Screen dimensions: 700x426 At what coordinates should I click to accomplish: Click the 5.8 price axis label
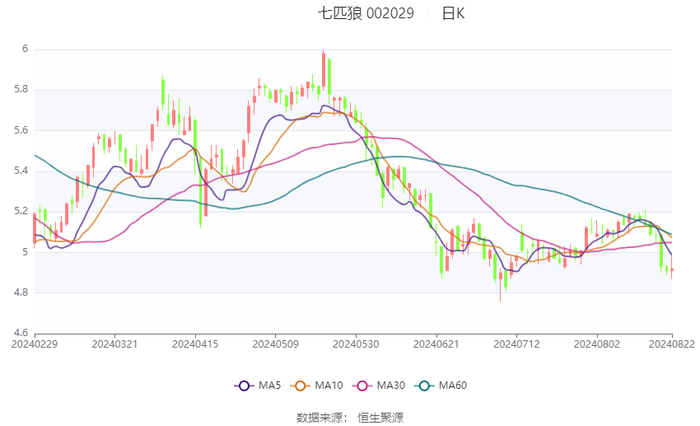coord(22,90)
